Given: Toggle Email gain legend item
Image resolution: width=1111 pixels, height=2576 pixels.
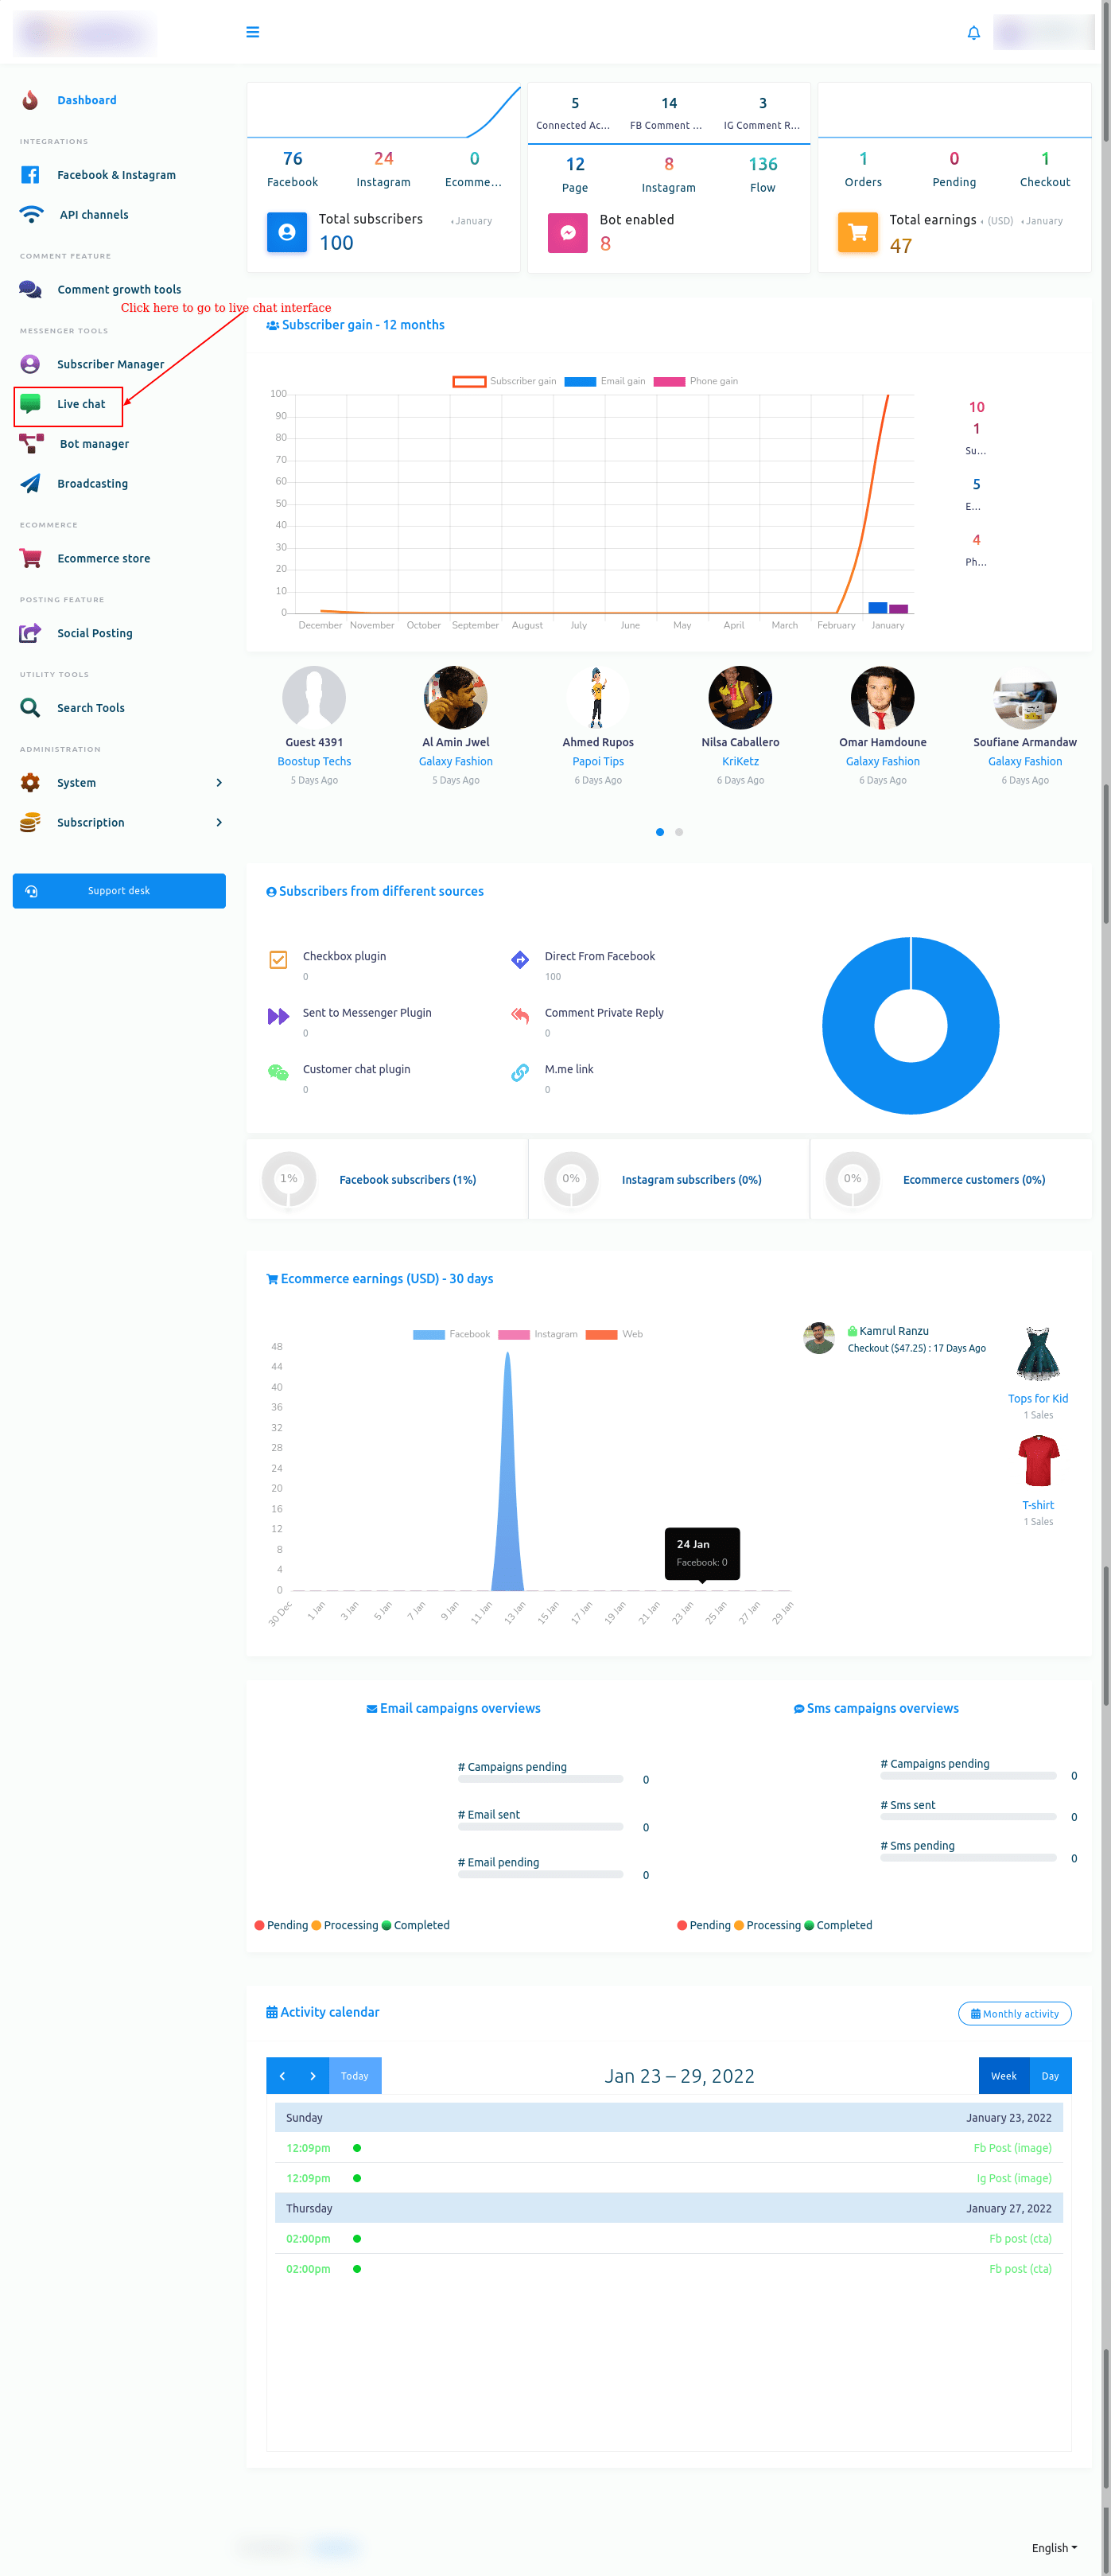Looking at the screenshot, I should pos(605,381).
